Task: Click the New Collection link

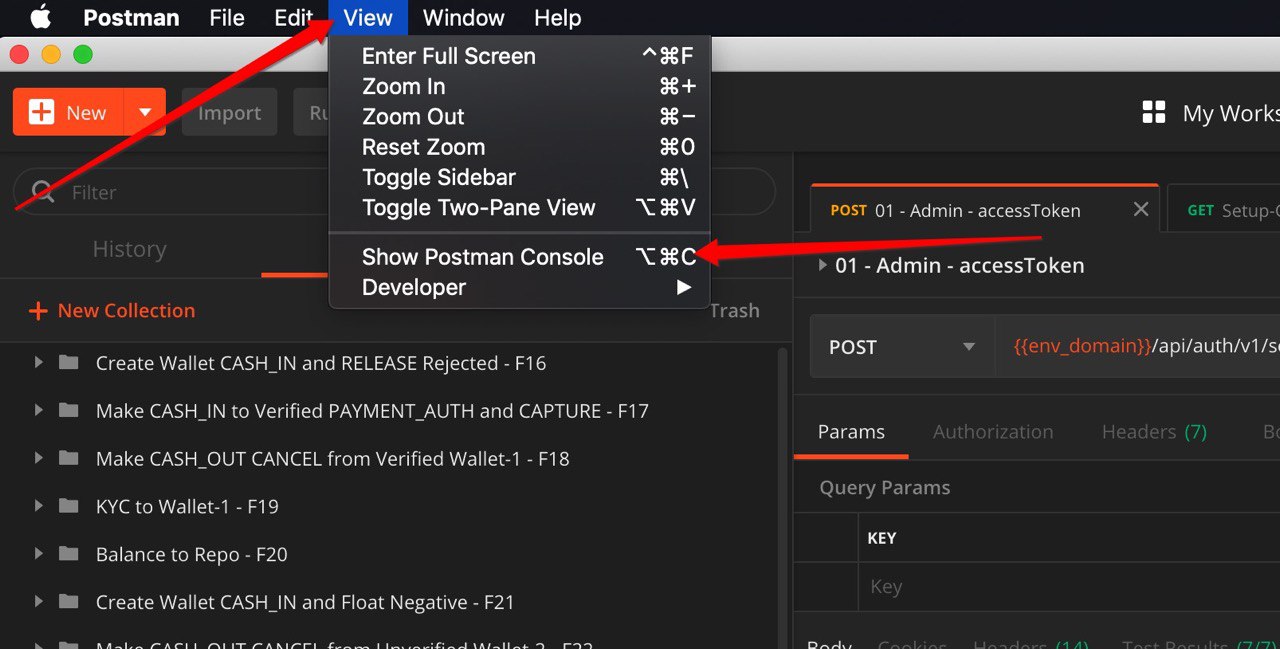Action: click(x=126, y=311)
